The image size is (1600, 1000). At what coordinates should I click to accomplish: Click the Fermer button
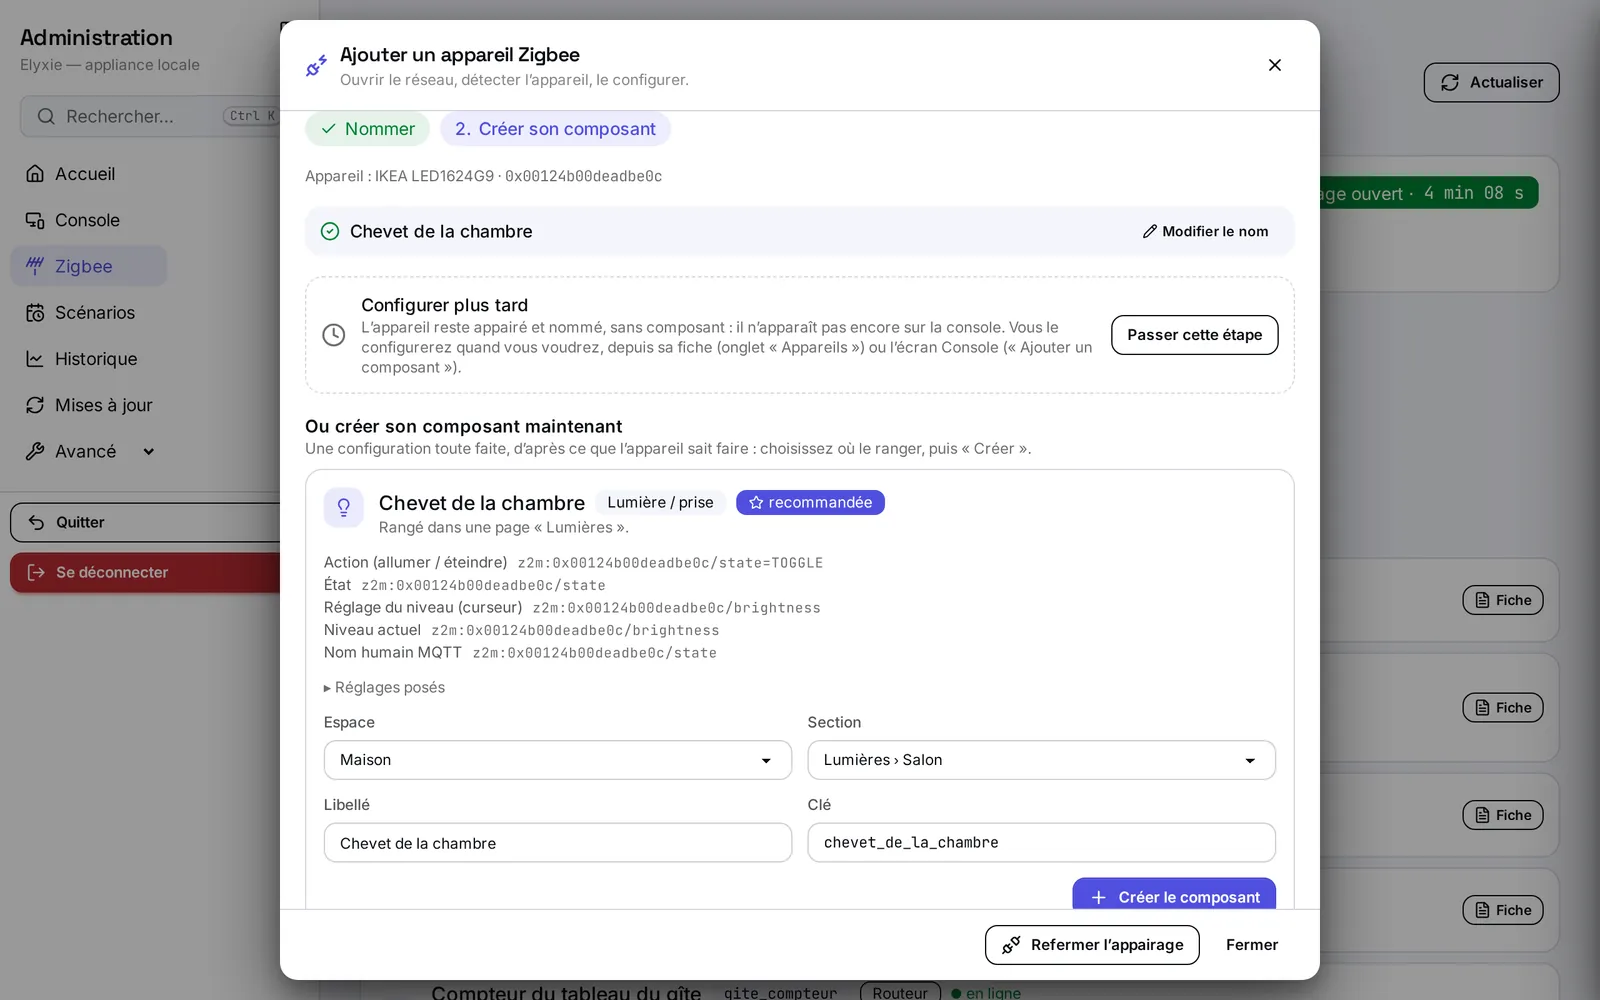(1252, 945)
